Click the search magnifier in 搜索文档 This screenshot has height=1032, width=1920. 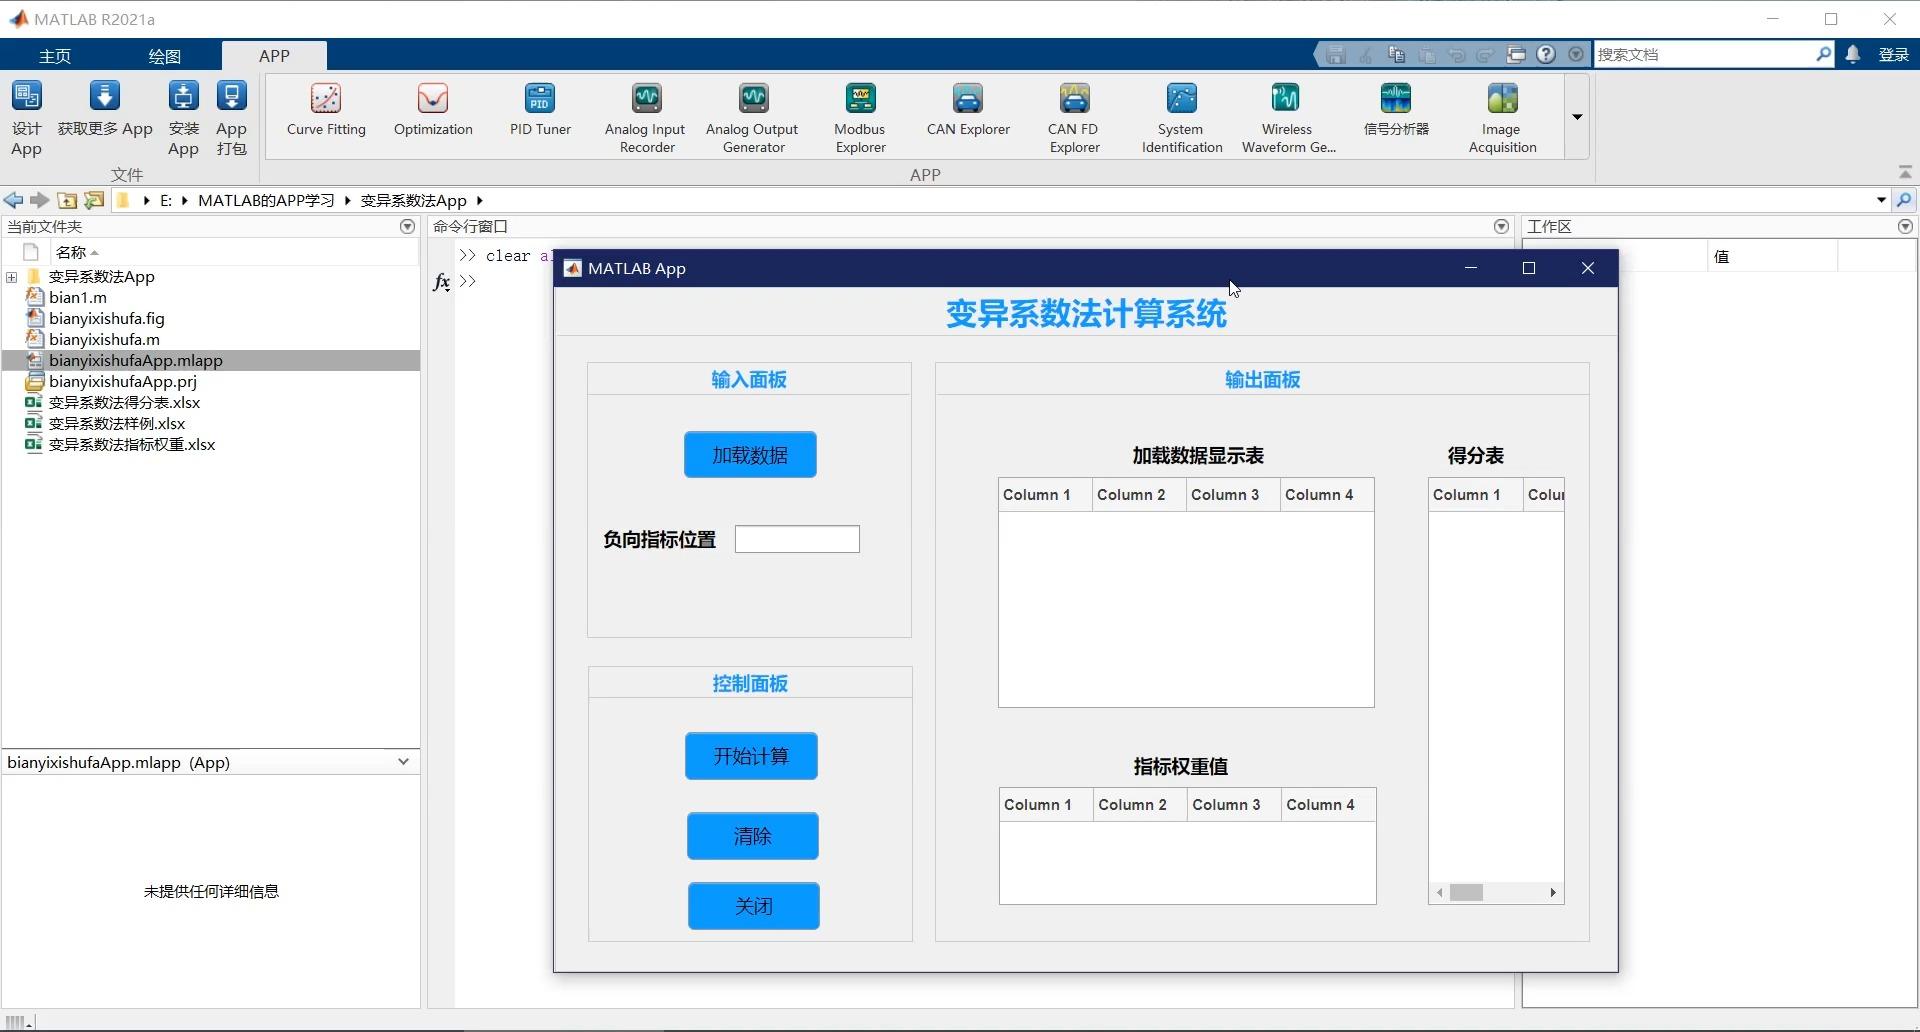pyautogui.click(x=1823, y=54)
